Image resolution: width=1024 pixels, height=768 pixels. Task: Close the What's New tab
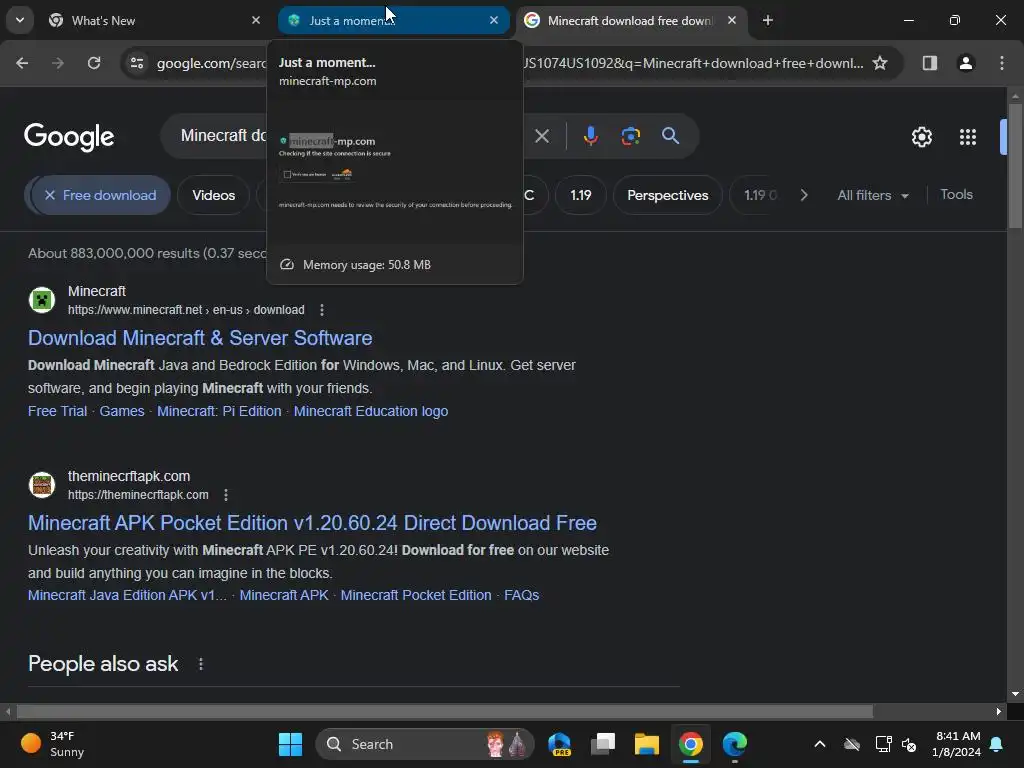pos(256,20)
